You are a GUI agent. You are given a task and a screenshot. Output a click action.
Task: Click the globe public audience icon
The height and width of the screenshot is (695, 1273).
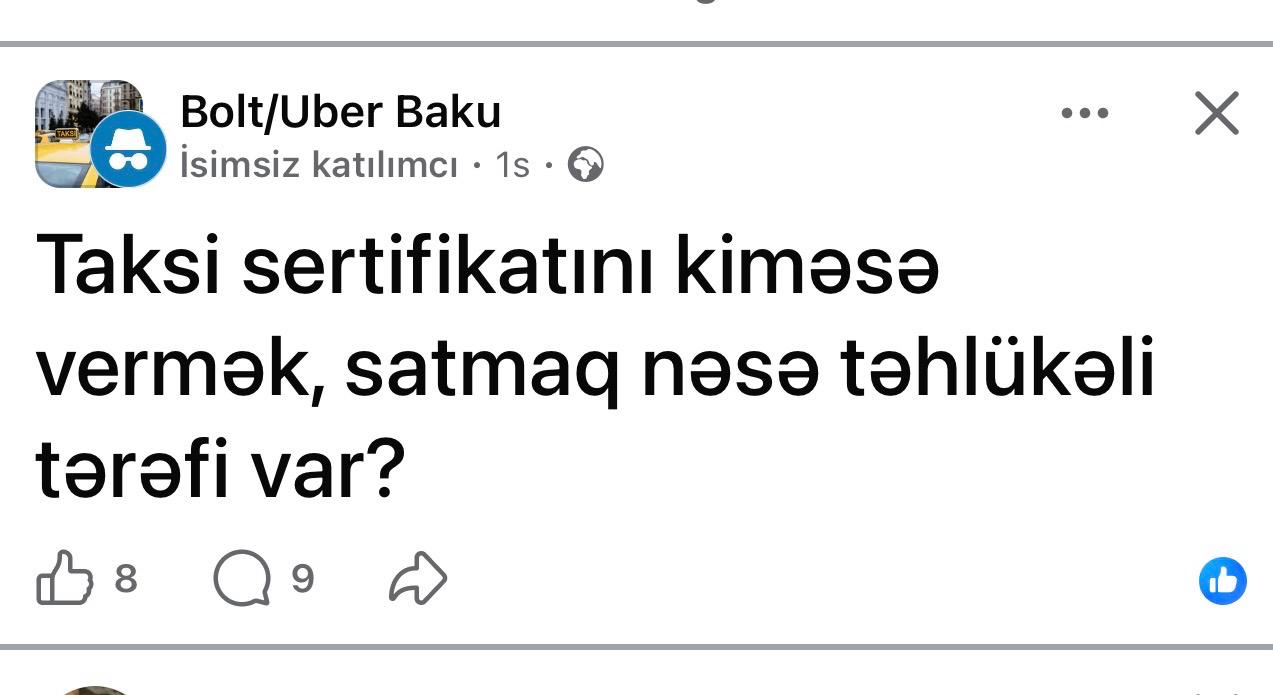tap(586, 165)
